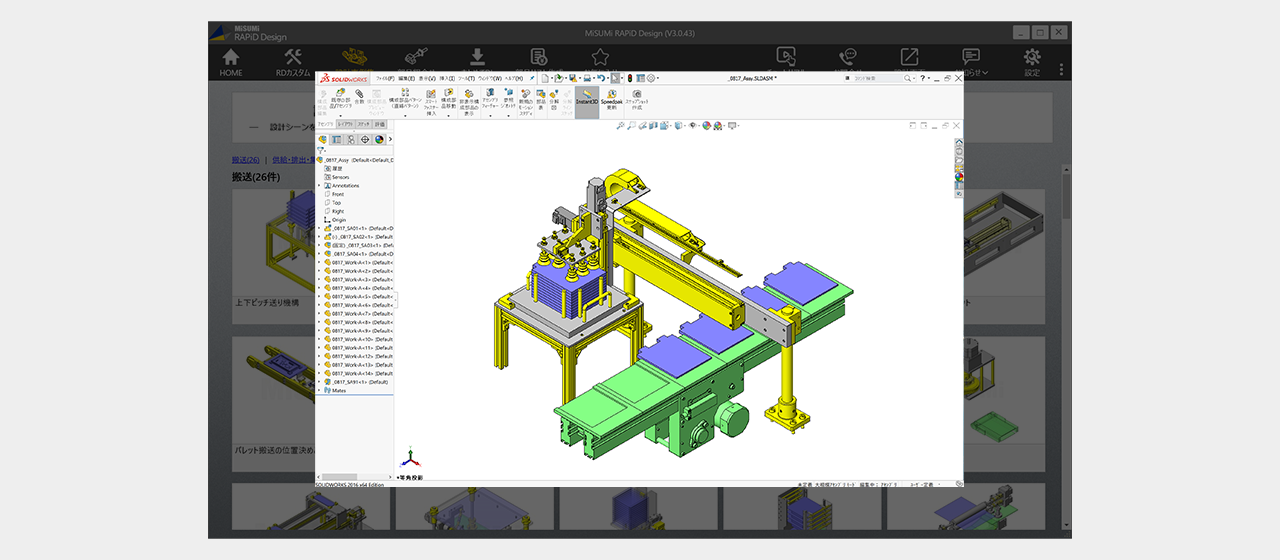Open the ConfigurationManager tab icon

(x=351, y=140)
